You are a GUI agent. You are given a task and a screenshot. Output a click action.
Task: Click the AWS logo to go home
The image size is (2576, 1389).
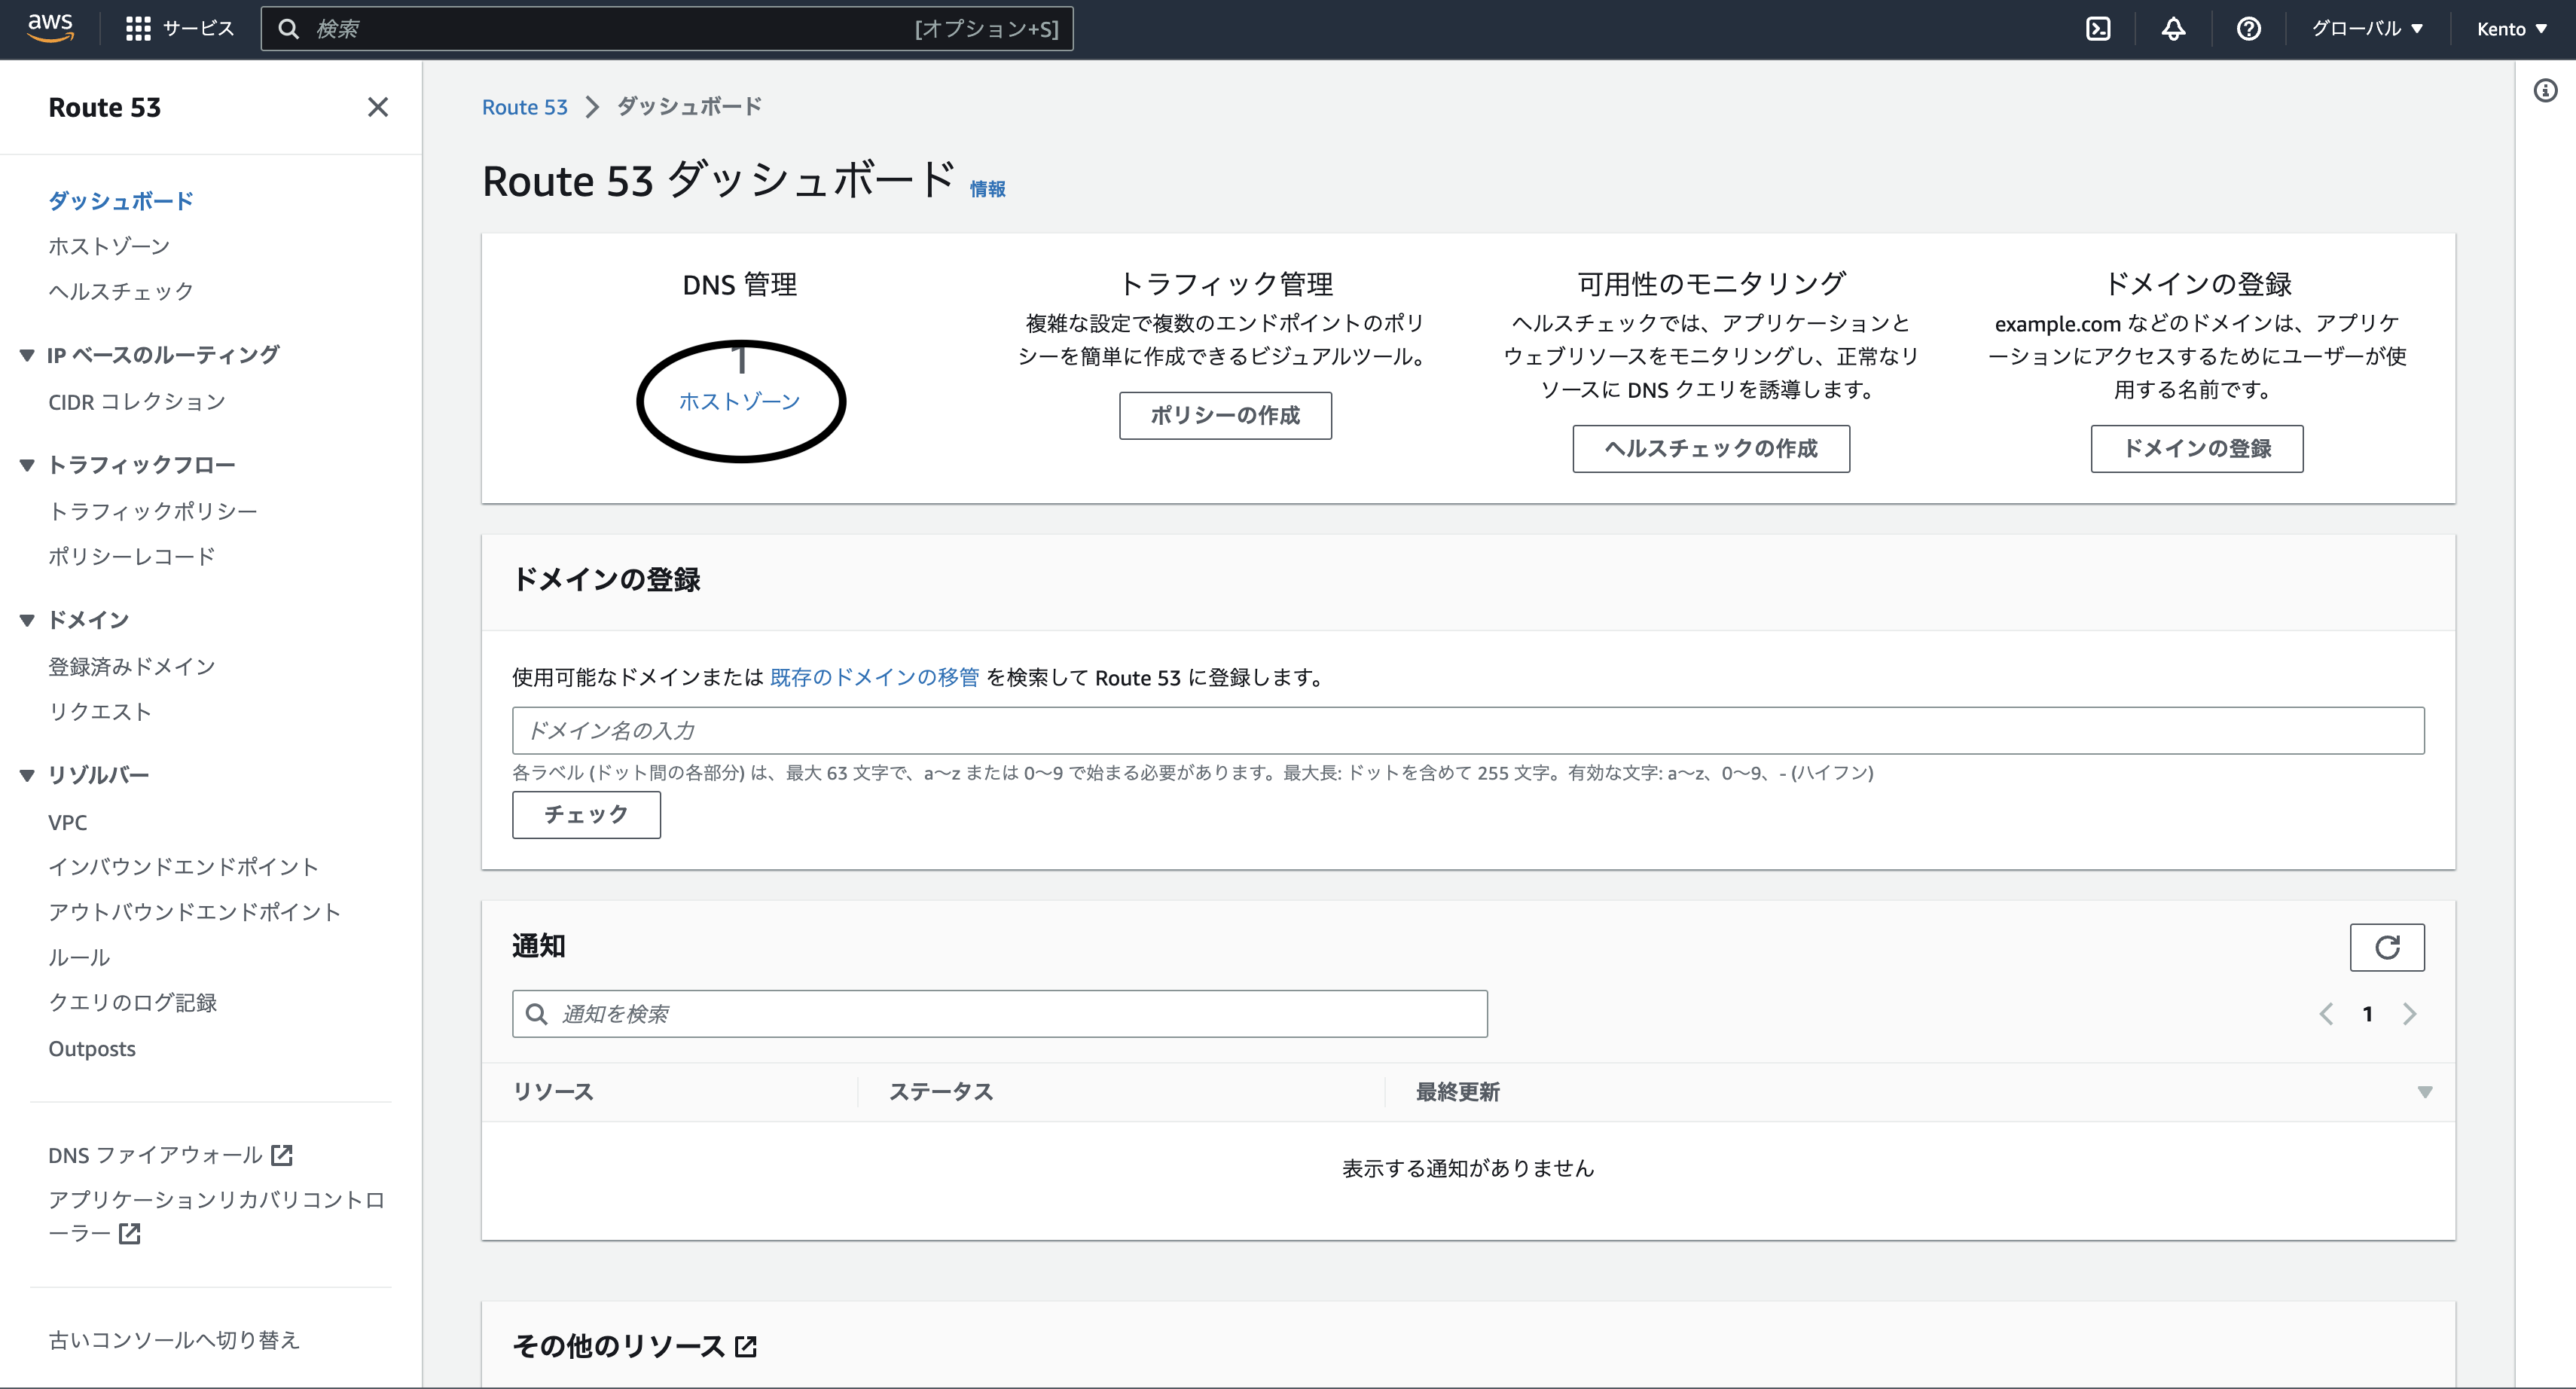click(50, 27)
